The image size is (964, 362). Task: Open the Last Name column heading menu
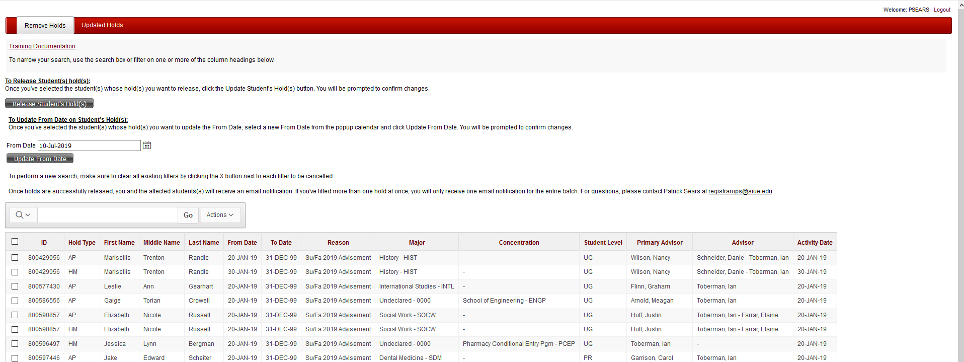[x=203, y=243]
